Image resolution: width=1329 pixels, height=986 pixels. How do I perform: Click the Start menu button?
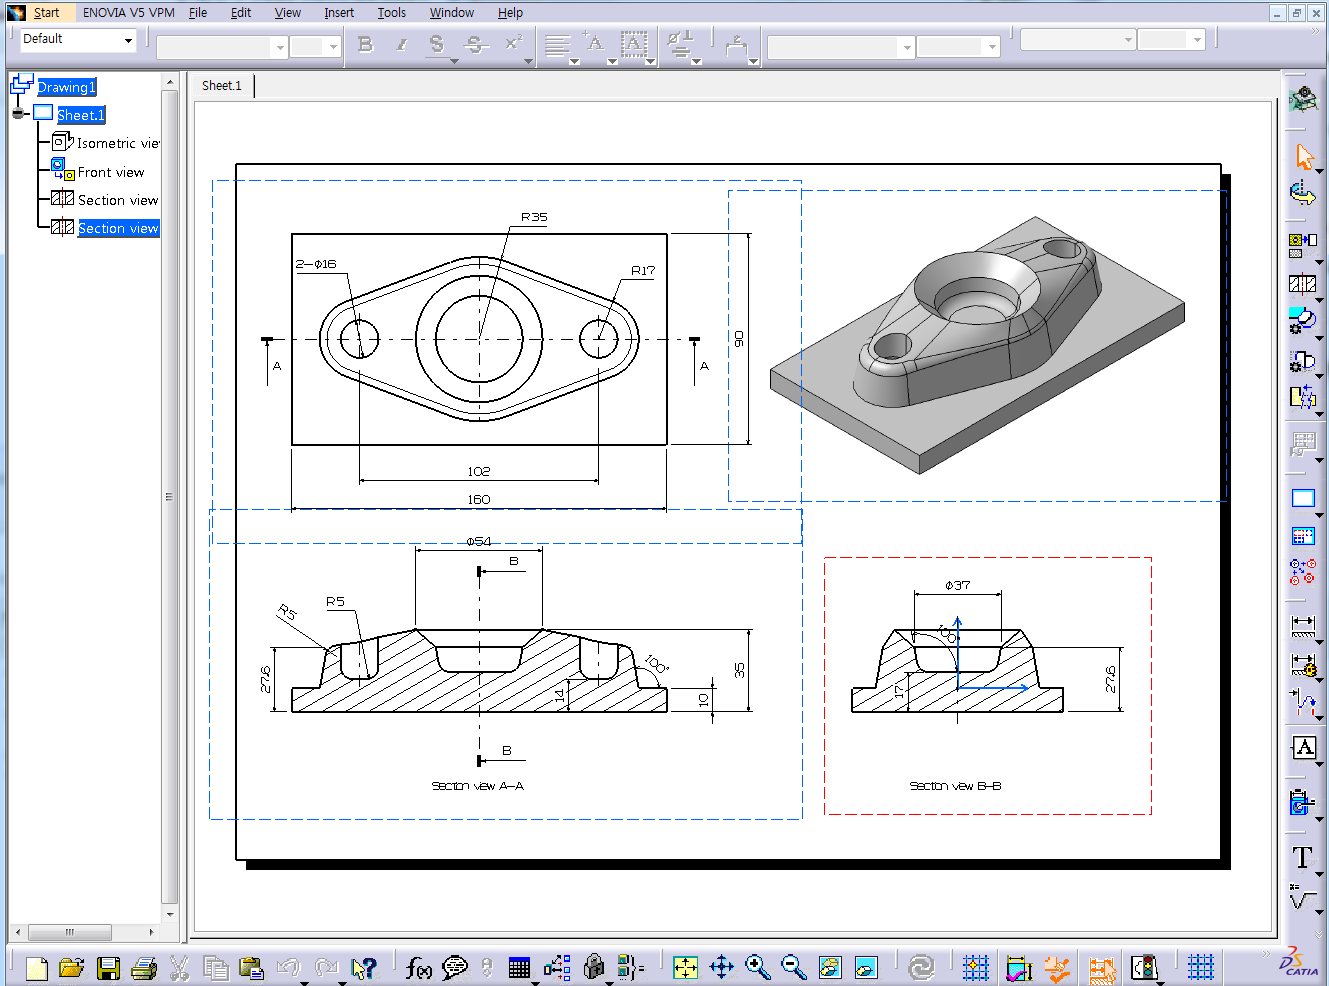pyautogui.click(x=46, y=12)
